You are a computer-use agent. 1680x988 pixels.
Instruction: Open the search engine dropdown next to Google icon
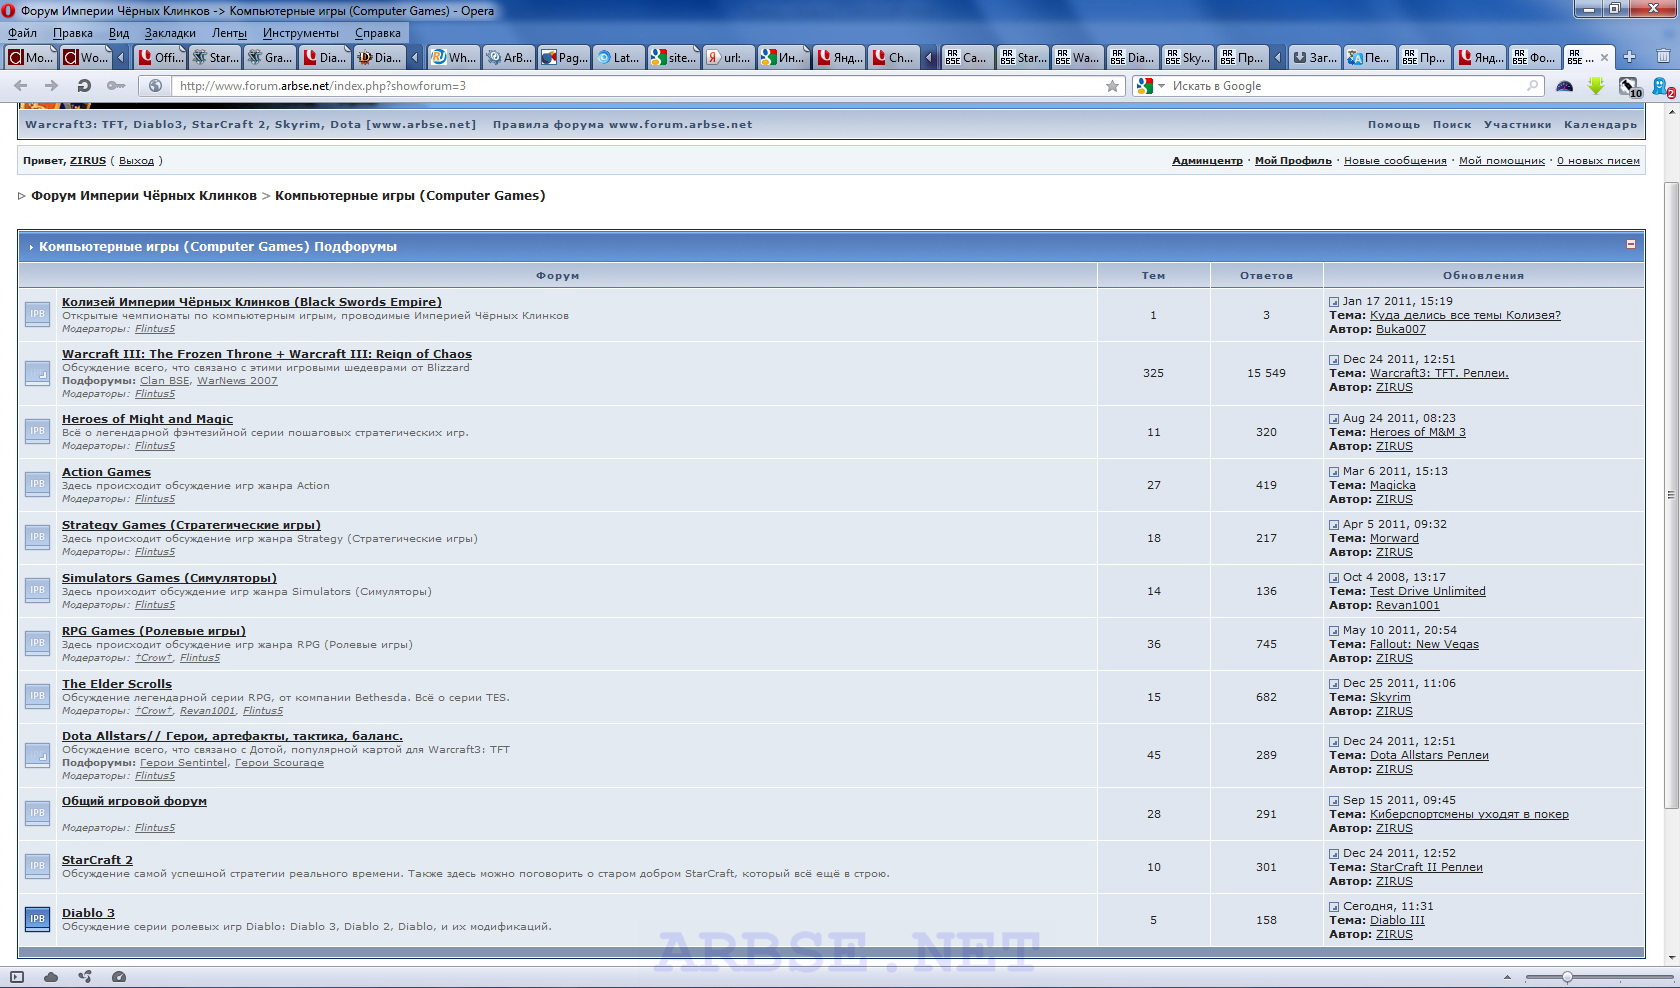(x=1162, y=86)
